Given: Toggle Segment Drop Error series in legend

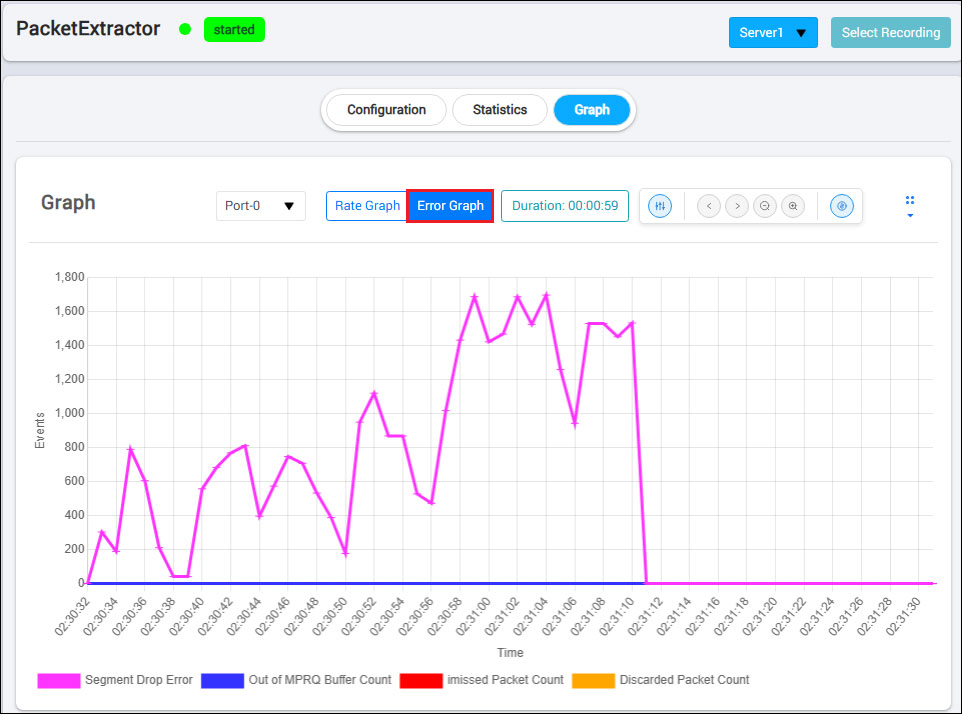Looking at the screenshot, I should pyautogui.click(x=115, y=680).
